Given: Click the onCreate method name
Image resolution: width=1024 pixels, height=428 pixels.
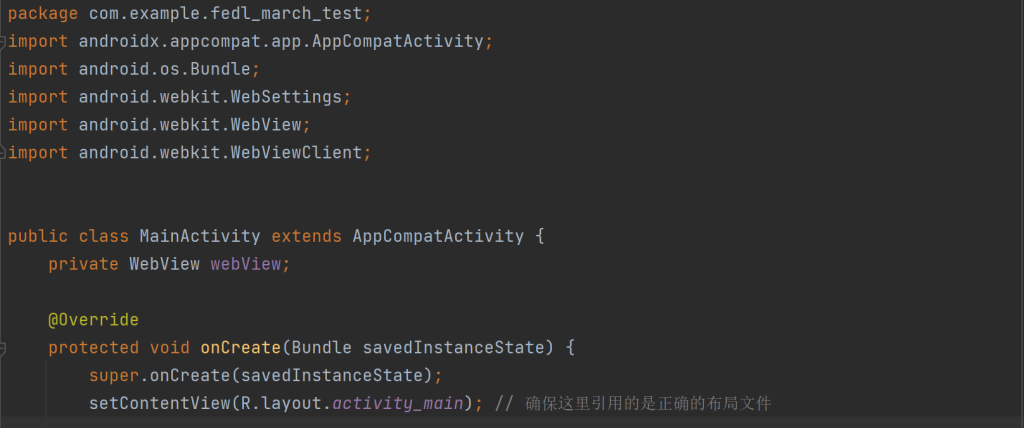Looking at the screenshot, I should click(240, 348).
